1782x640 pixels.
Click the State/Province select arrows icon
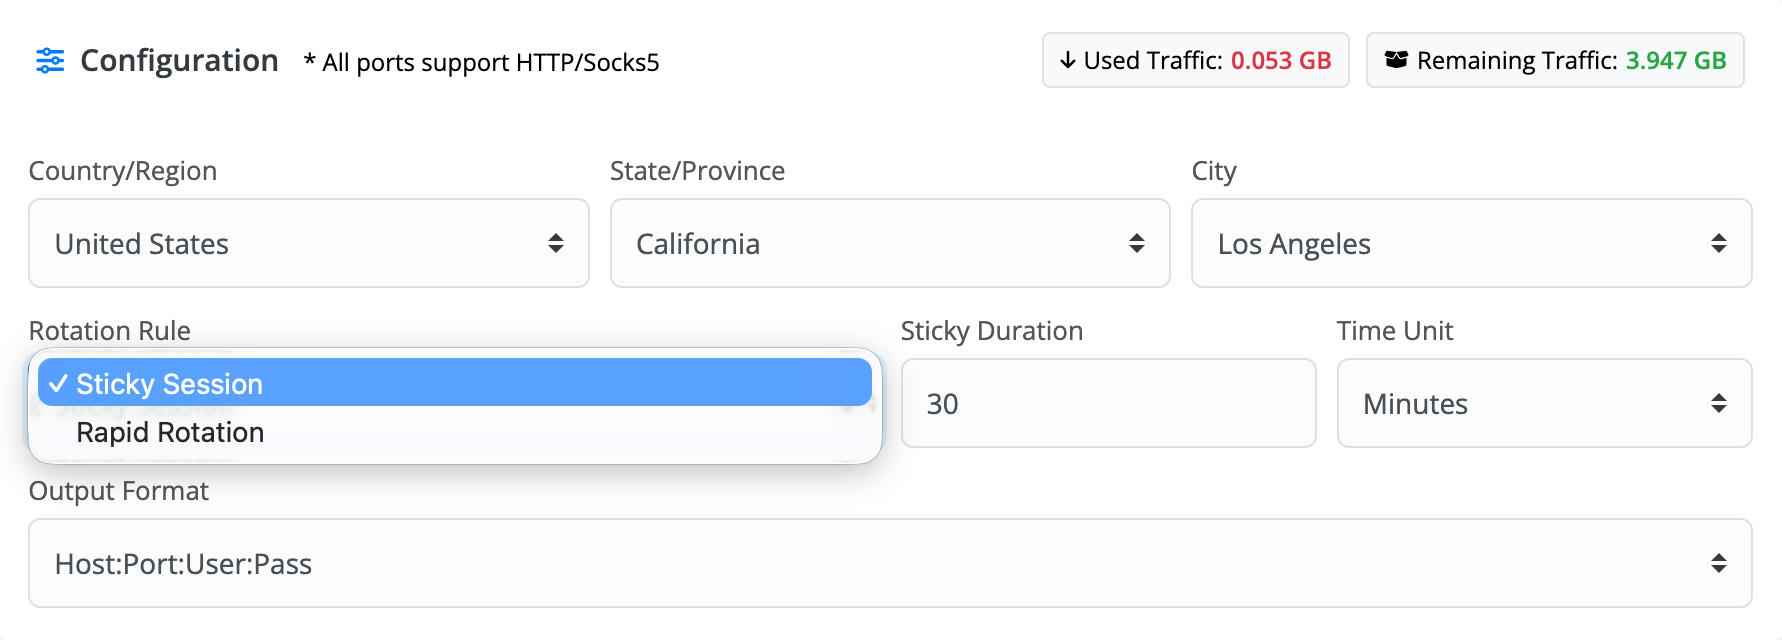pyautogui.click(x=1137, y=243)
